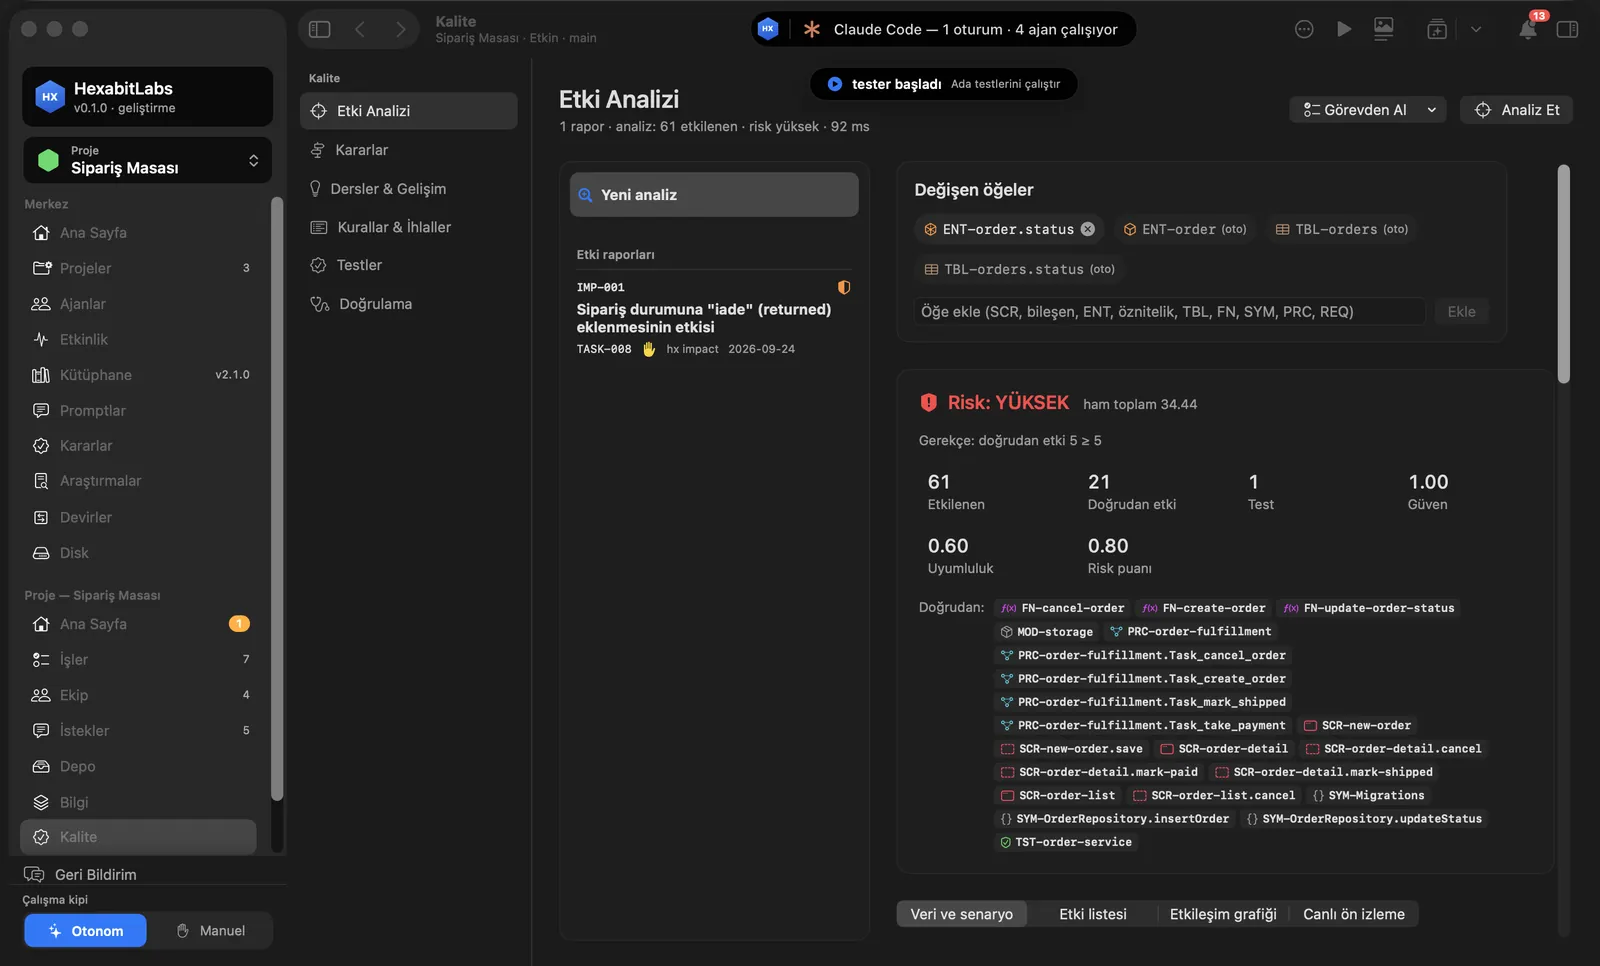Open Etkinlik in sidebar
This screenshot has width=1600, height=966.
(x=140, y=340)
